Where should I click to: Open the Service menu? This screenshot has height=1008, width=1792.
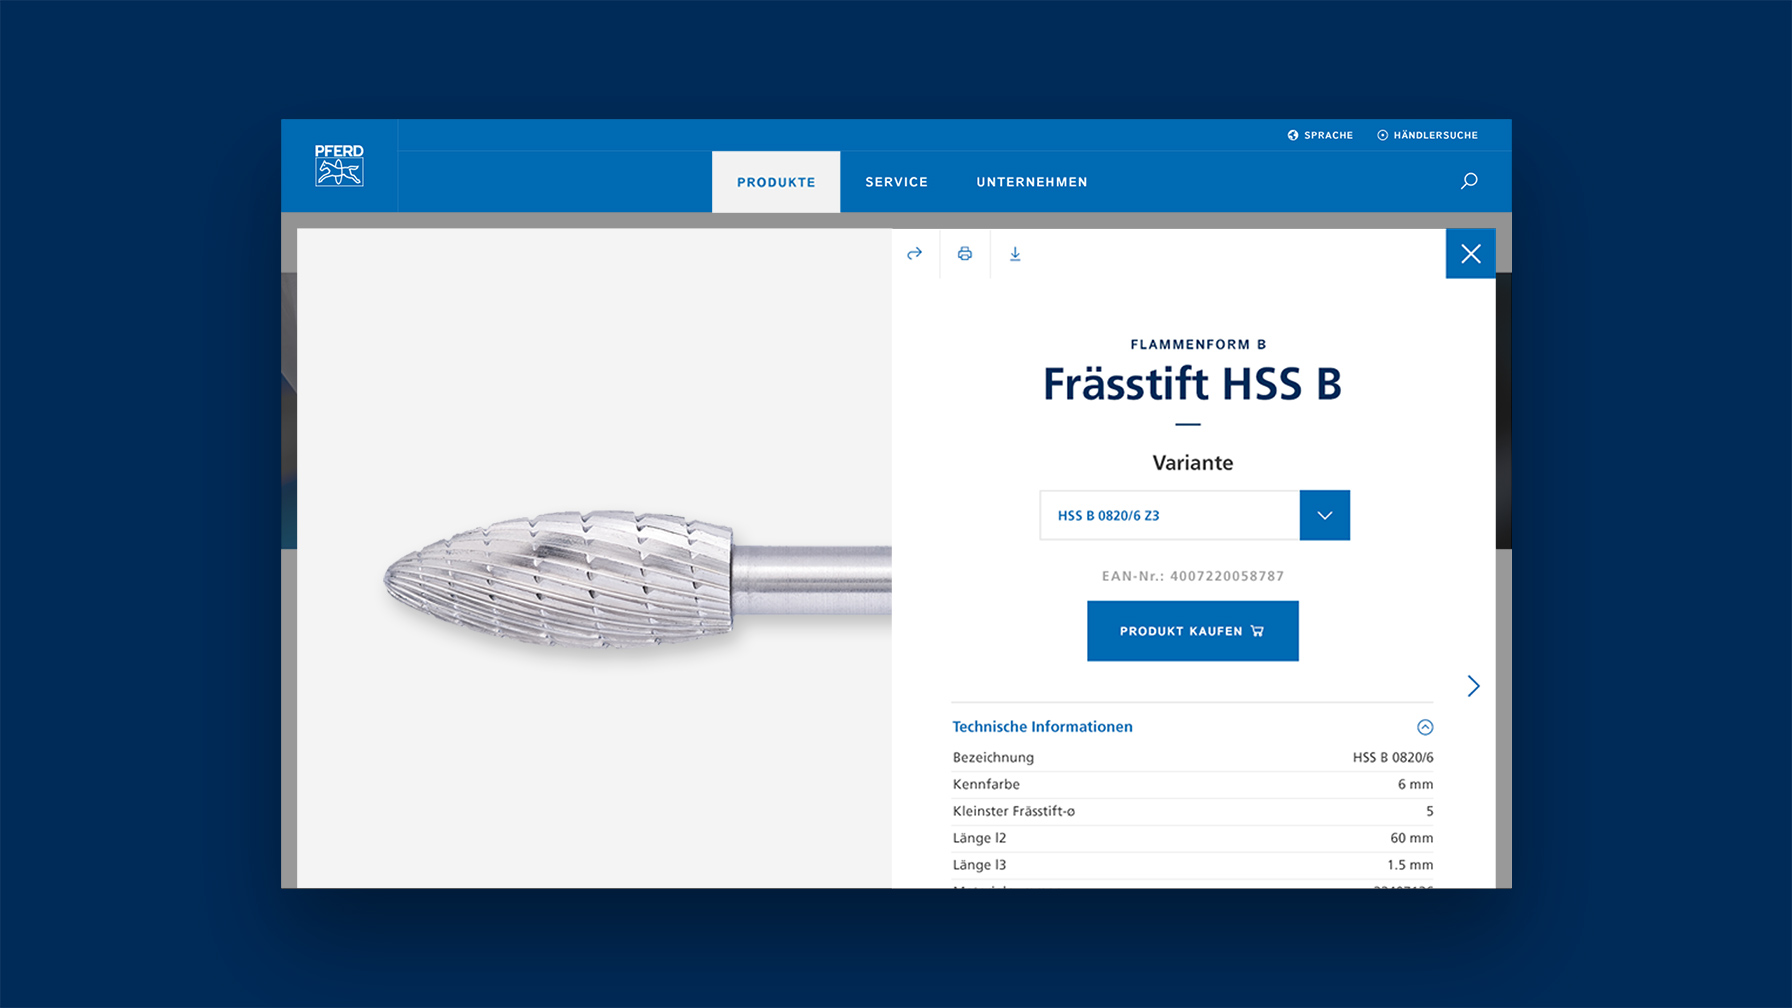[897, 182]
